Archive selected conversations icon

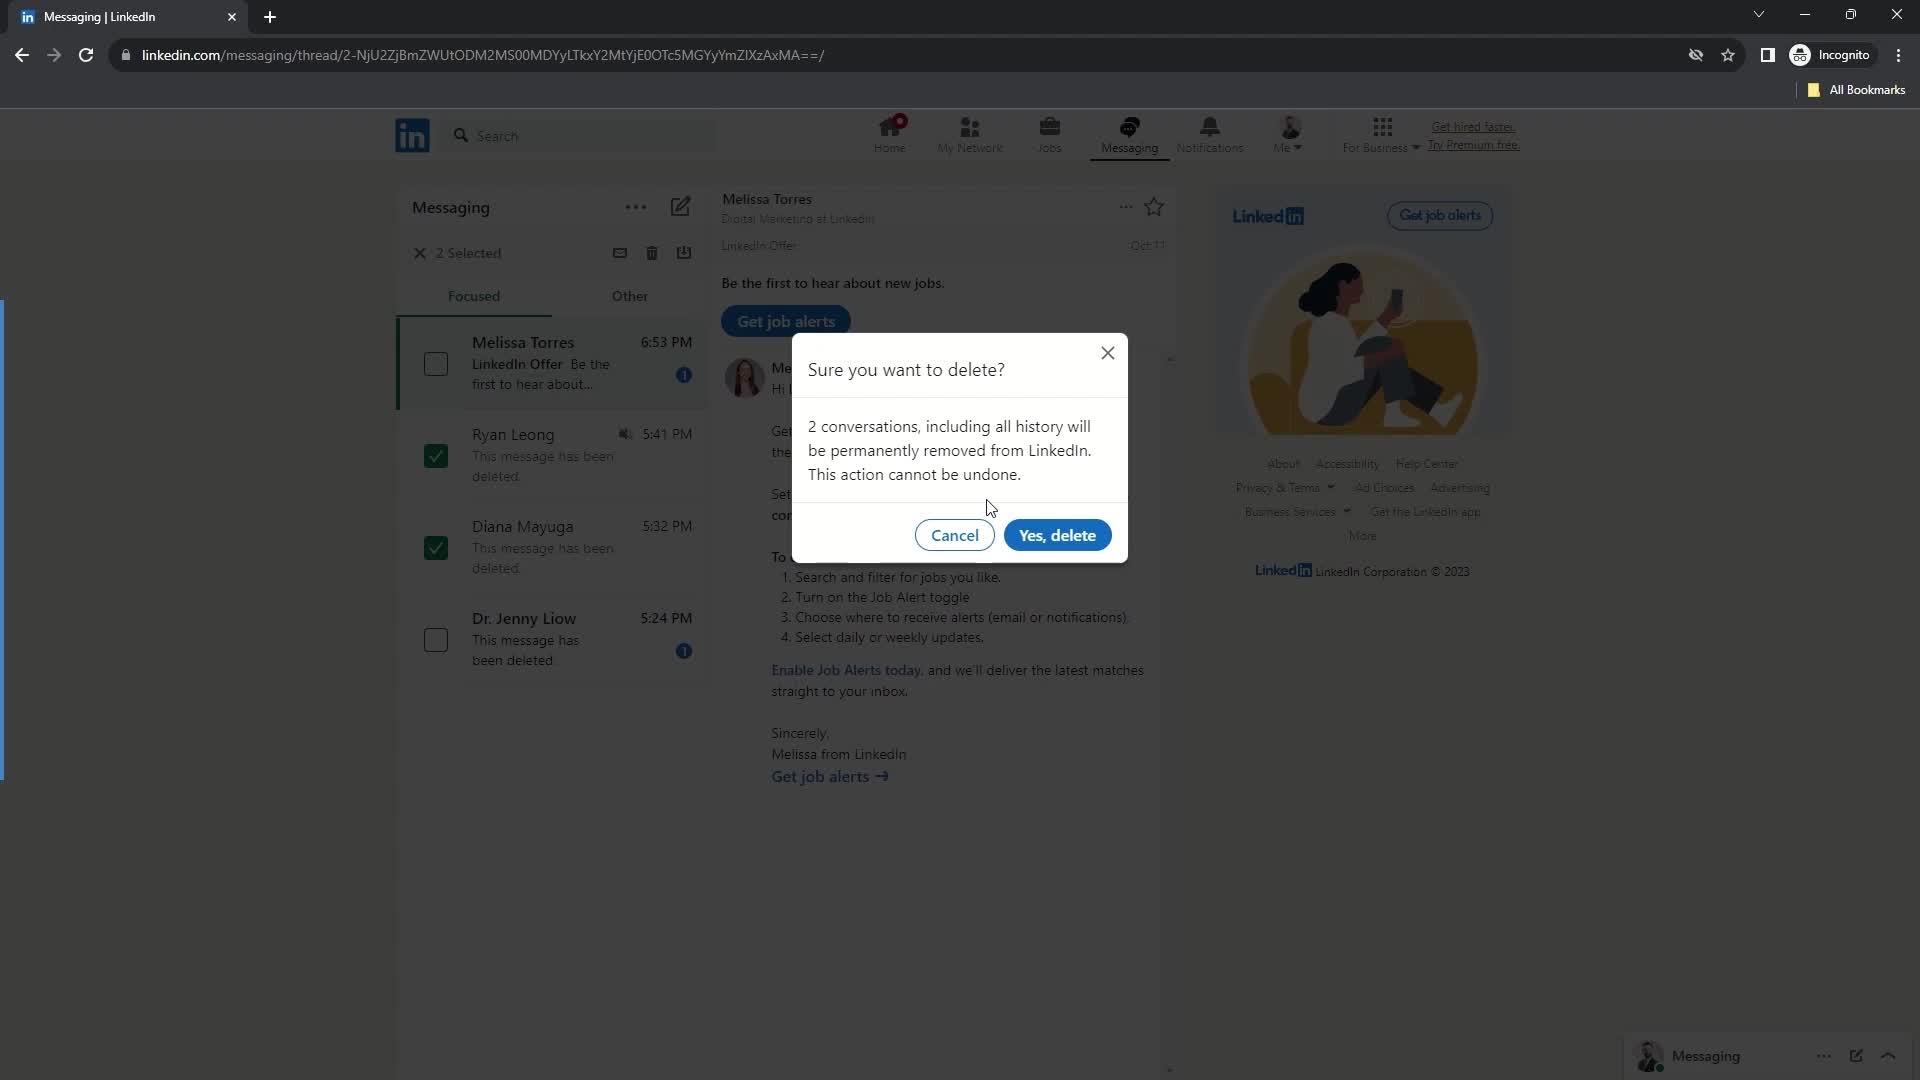click(684, 253)
